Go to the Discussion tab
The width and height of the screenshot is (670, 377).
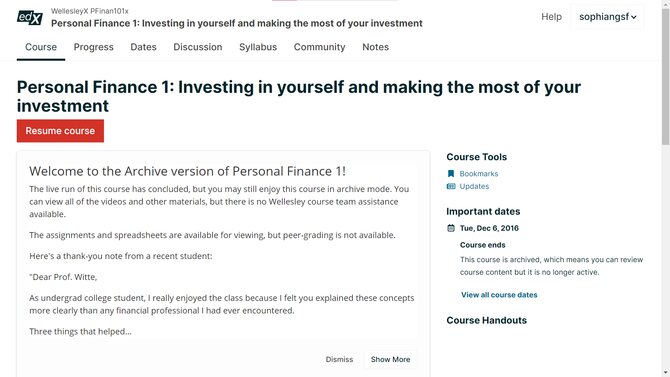pyautogui.click(x=198, y=47)
